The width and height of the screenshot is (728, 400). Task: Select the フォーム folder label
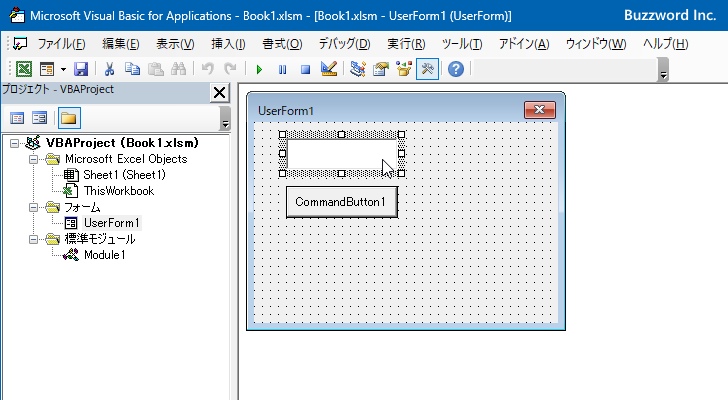pos(82,207)
